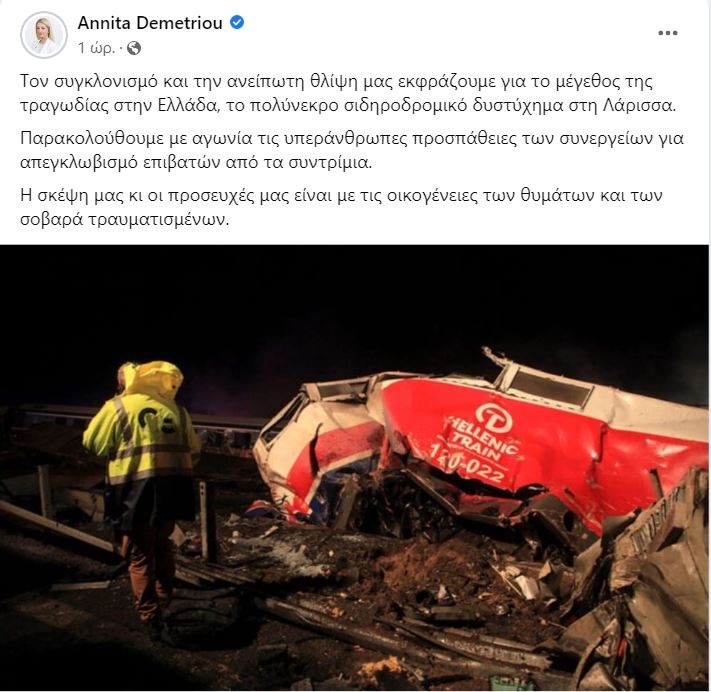Open the train wreck photo attached to post
This screenshot has height=692, width=711.
point(354,468)
